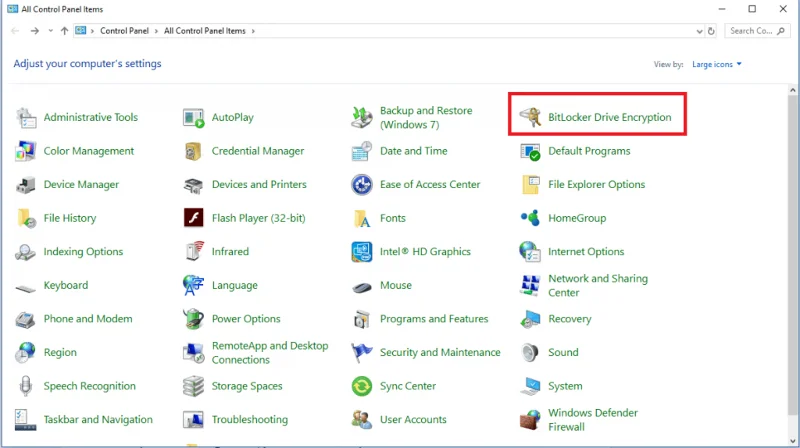Screen dimensions: 800x448
Task: Focus the Search Control Panel field
Action: [757, 31]
